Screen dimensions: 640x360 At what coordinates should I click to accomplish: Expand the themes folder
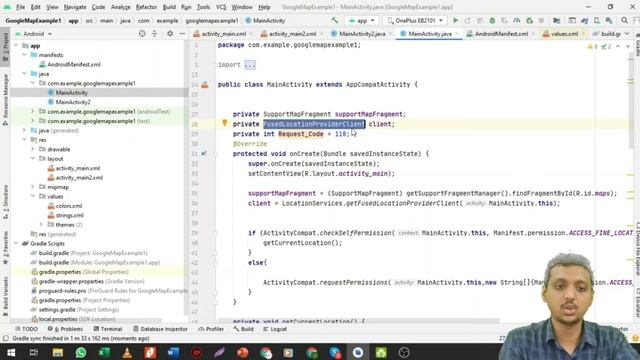(41, 224)
